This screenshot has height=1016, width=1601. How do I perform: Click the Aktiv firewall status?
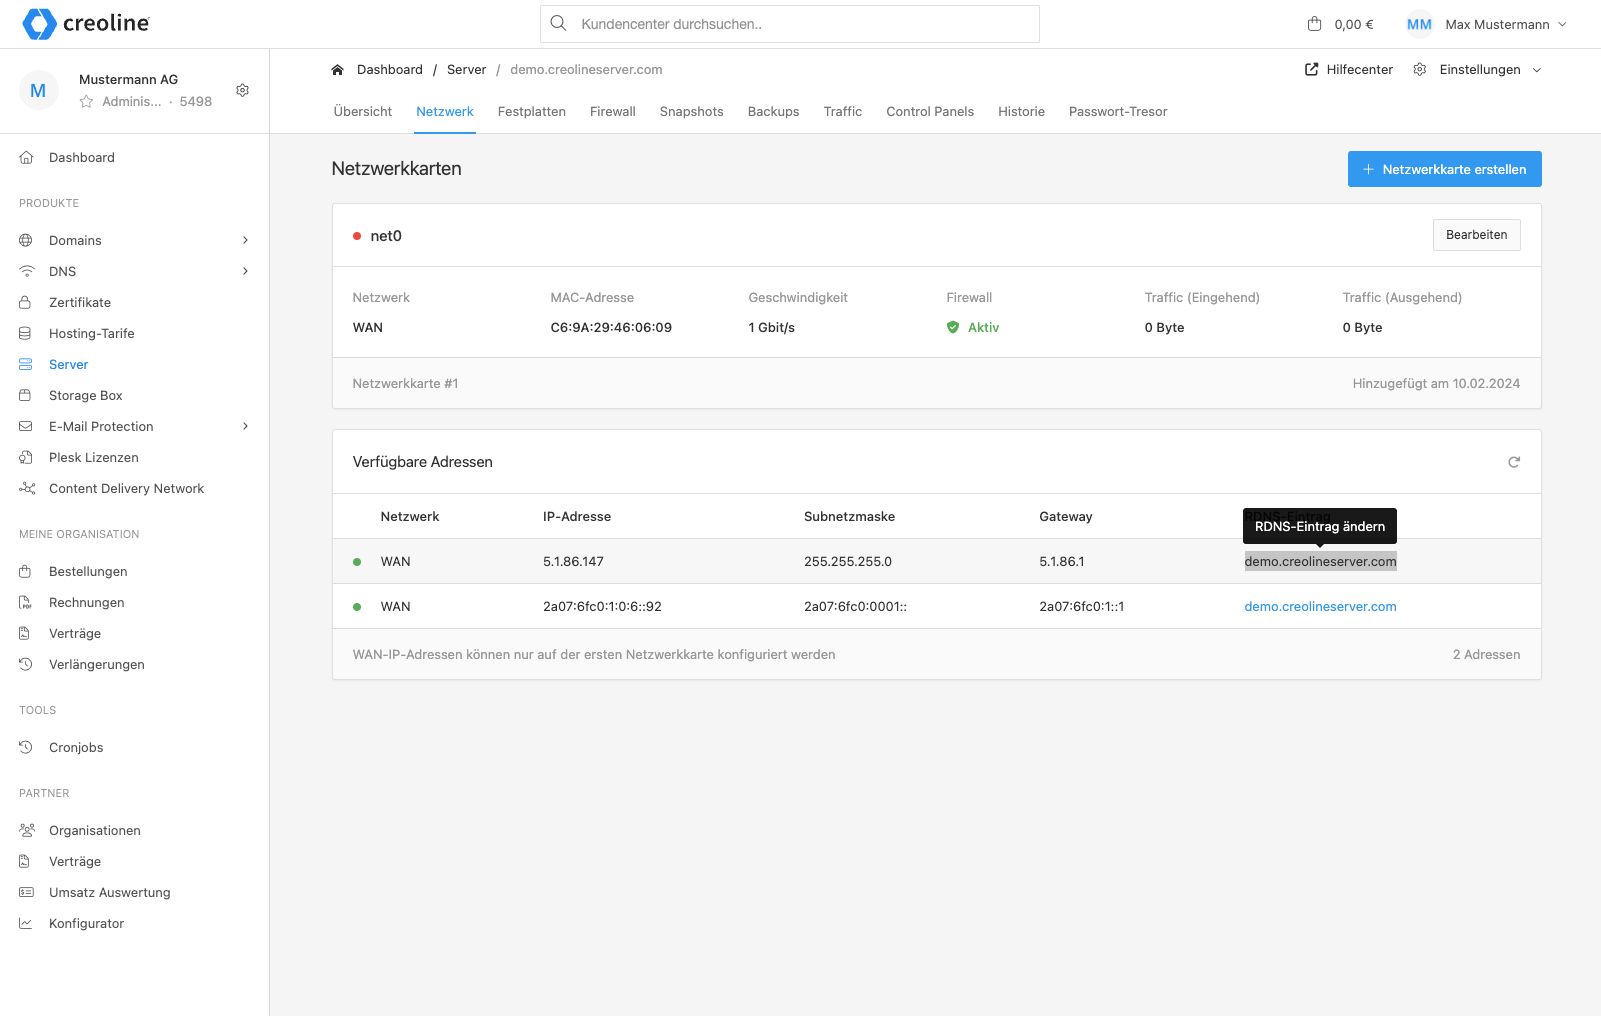coord(973,327)
